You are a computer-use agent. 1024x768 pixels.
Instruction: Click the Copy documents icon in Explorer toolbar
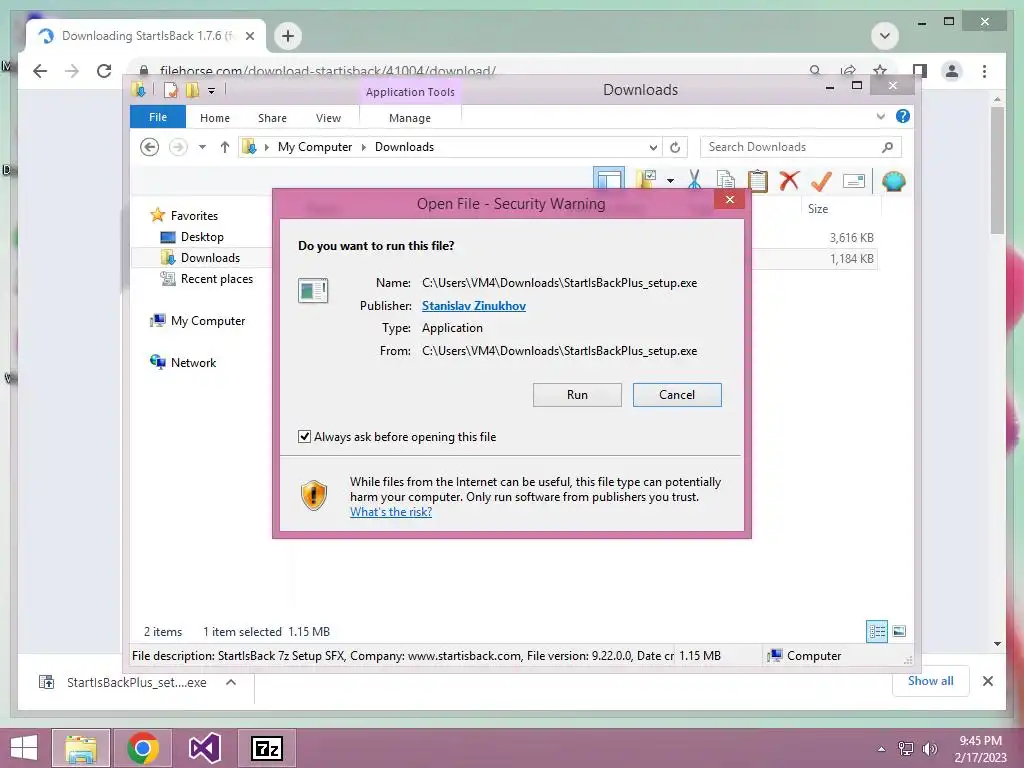[726, 180]
